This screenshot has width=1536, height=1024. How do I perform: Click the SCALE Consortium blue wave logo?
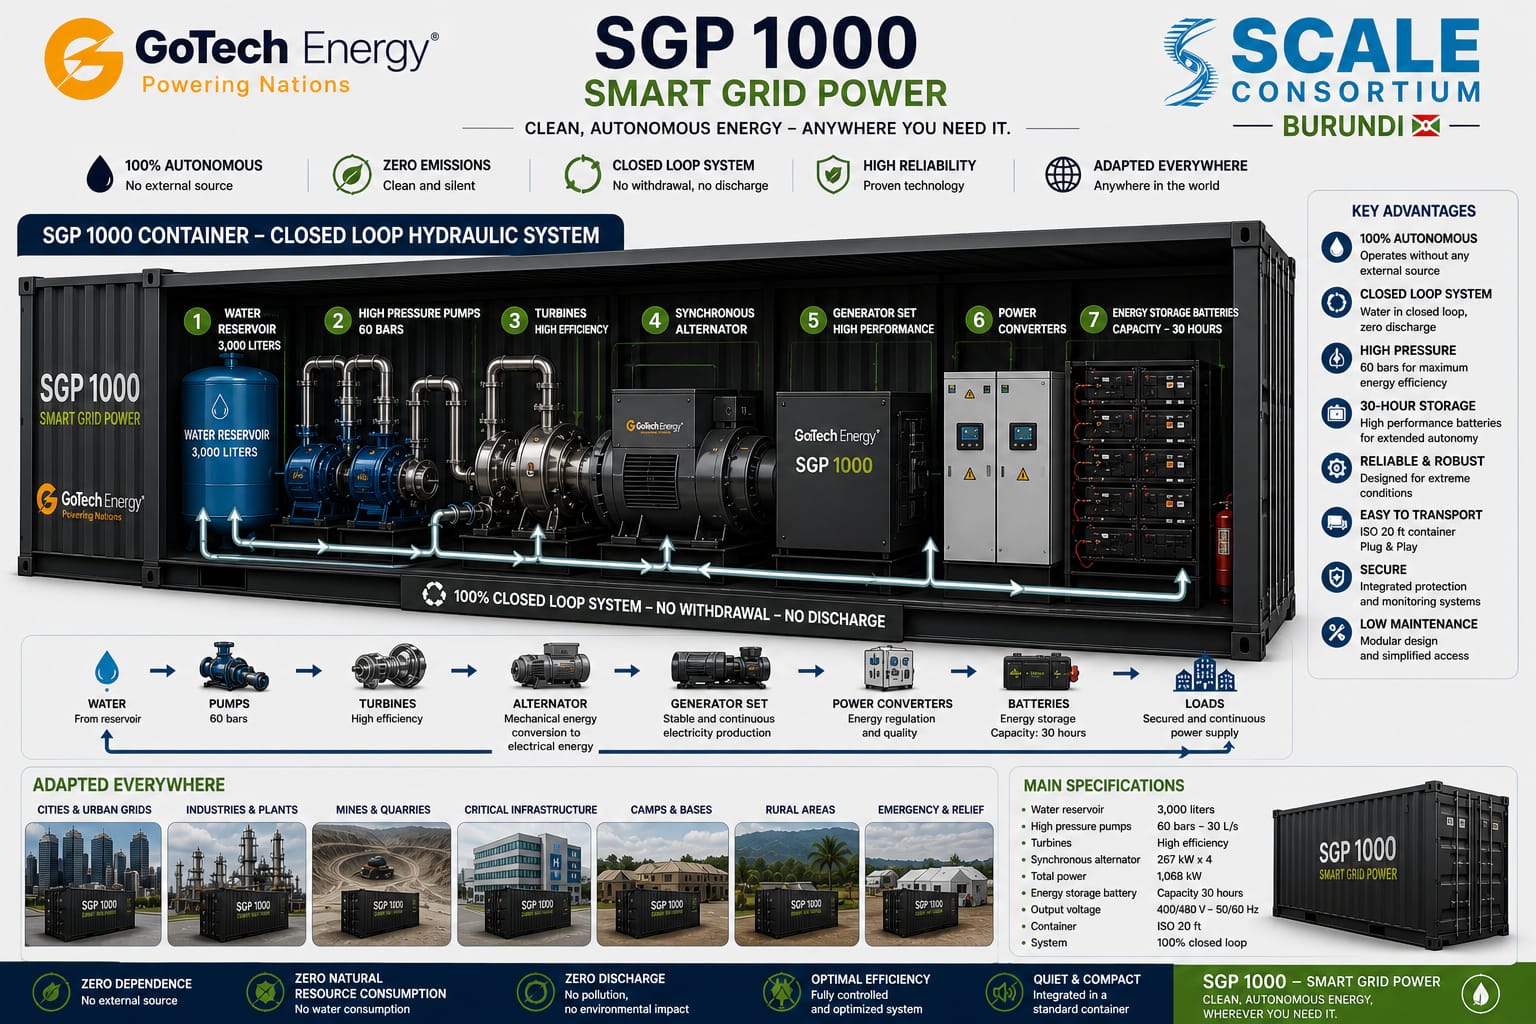click(1191, 62)
